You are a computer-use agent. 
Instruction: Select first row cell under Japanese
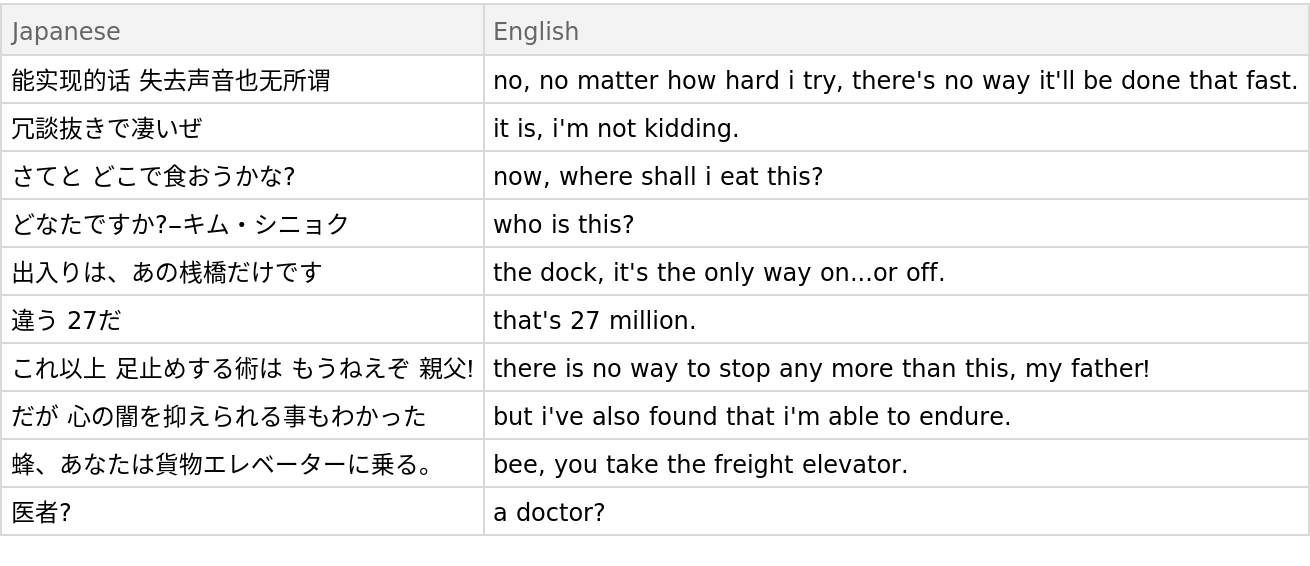(242, 79)
